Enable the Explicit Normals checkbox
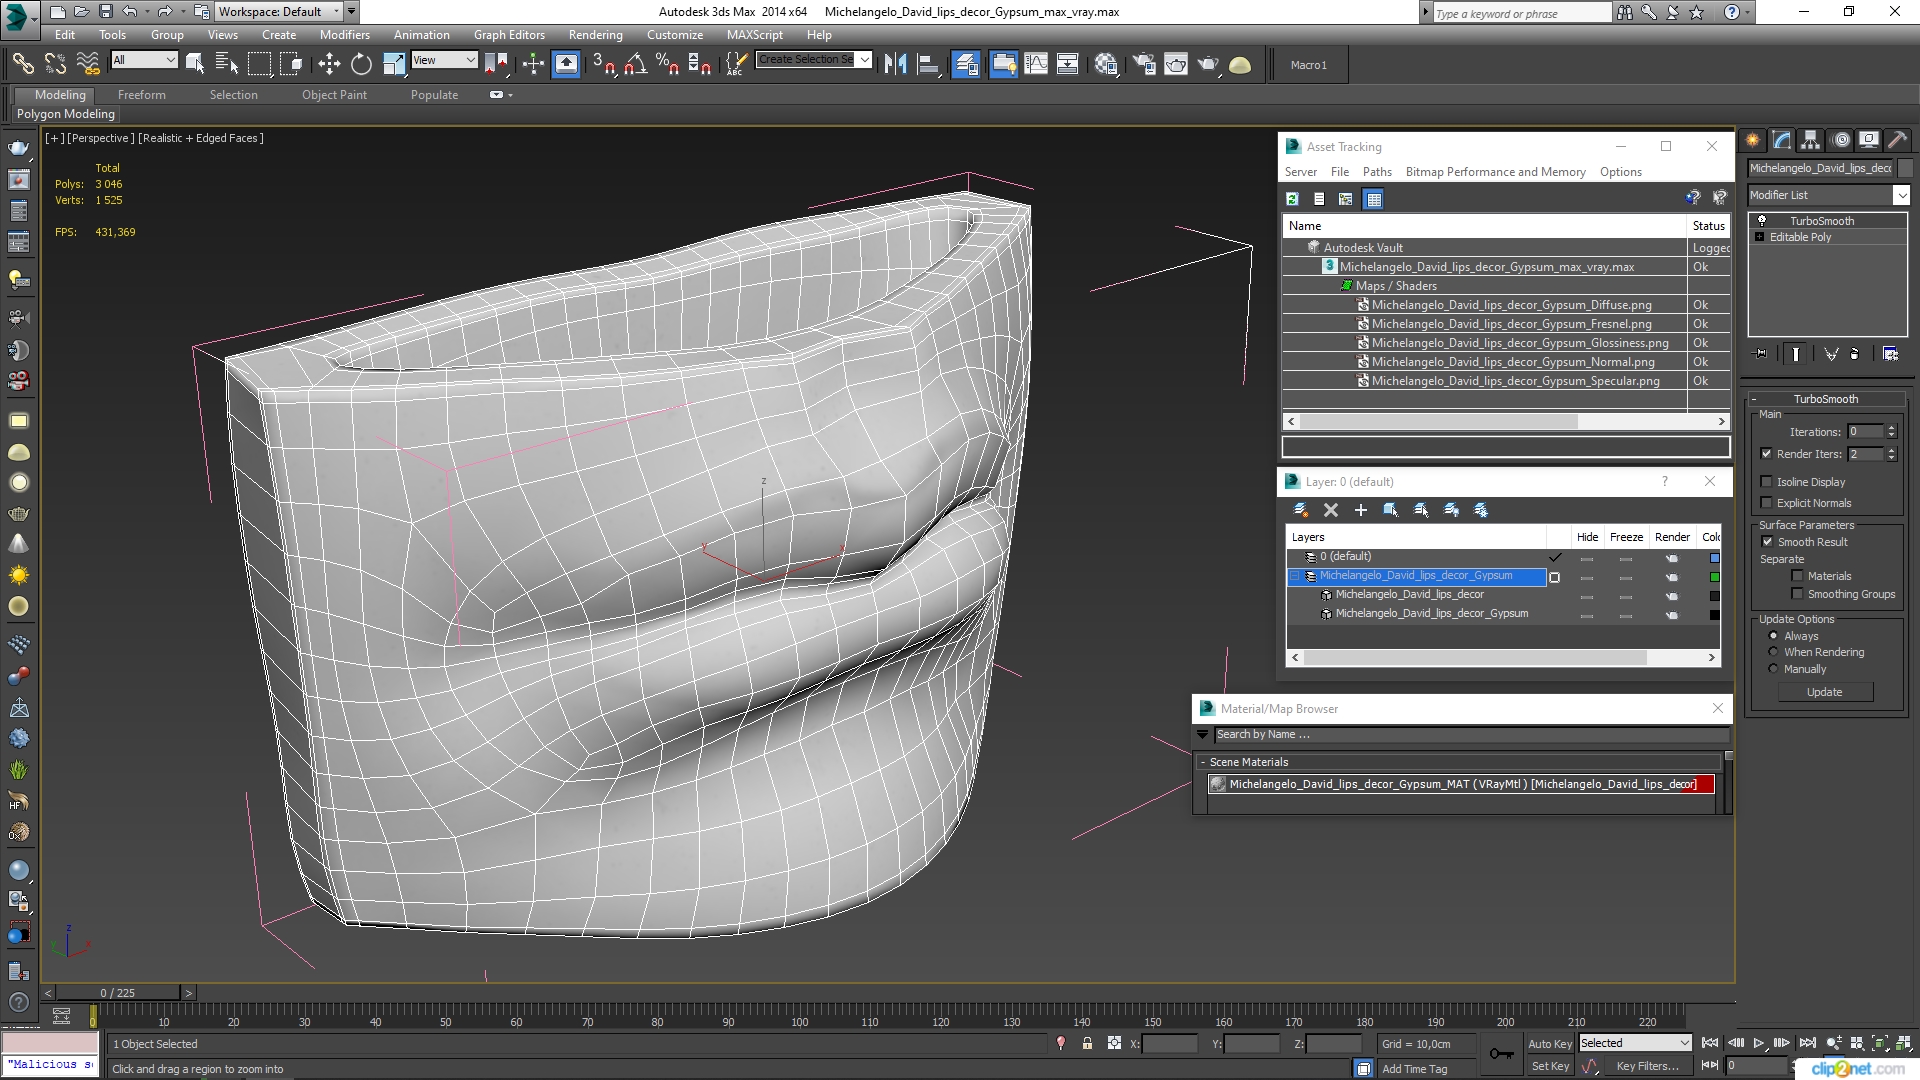The height and width of the screenshot is (1080, 1920). click(1767, 502)
